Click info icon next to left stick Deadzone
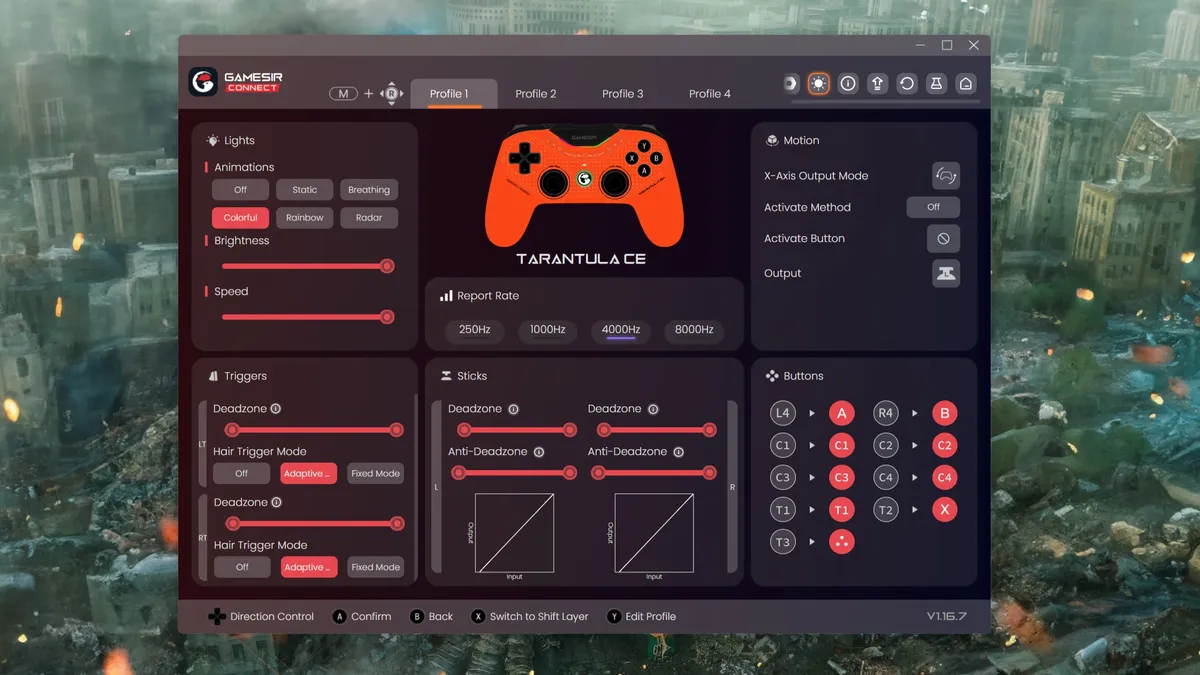 point(513,409)
